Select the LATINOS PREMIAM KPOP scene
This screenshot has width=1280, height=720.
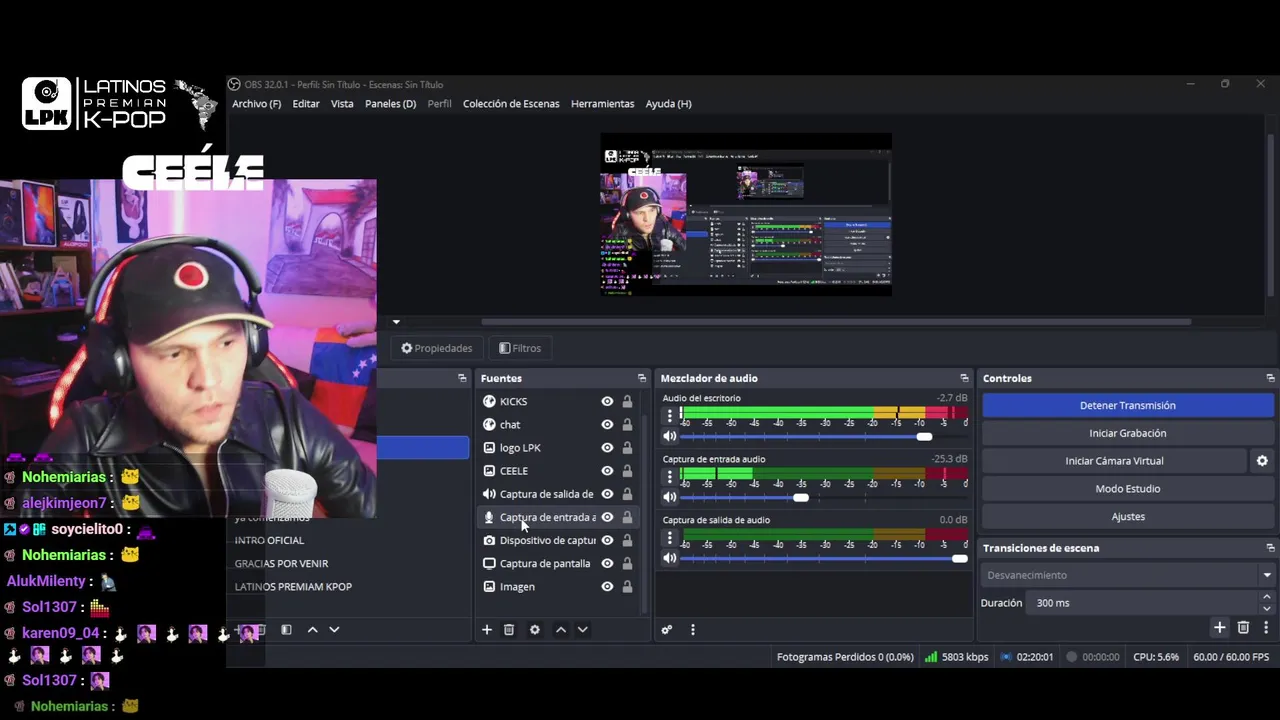pos(293,587)
